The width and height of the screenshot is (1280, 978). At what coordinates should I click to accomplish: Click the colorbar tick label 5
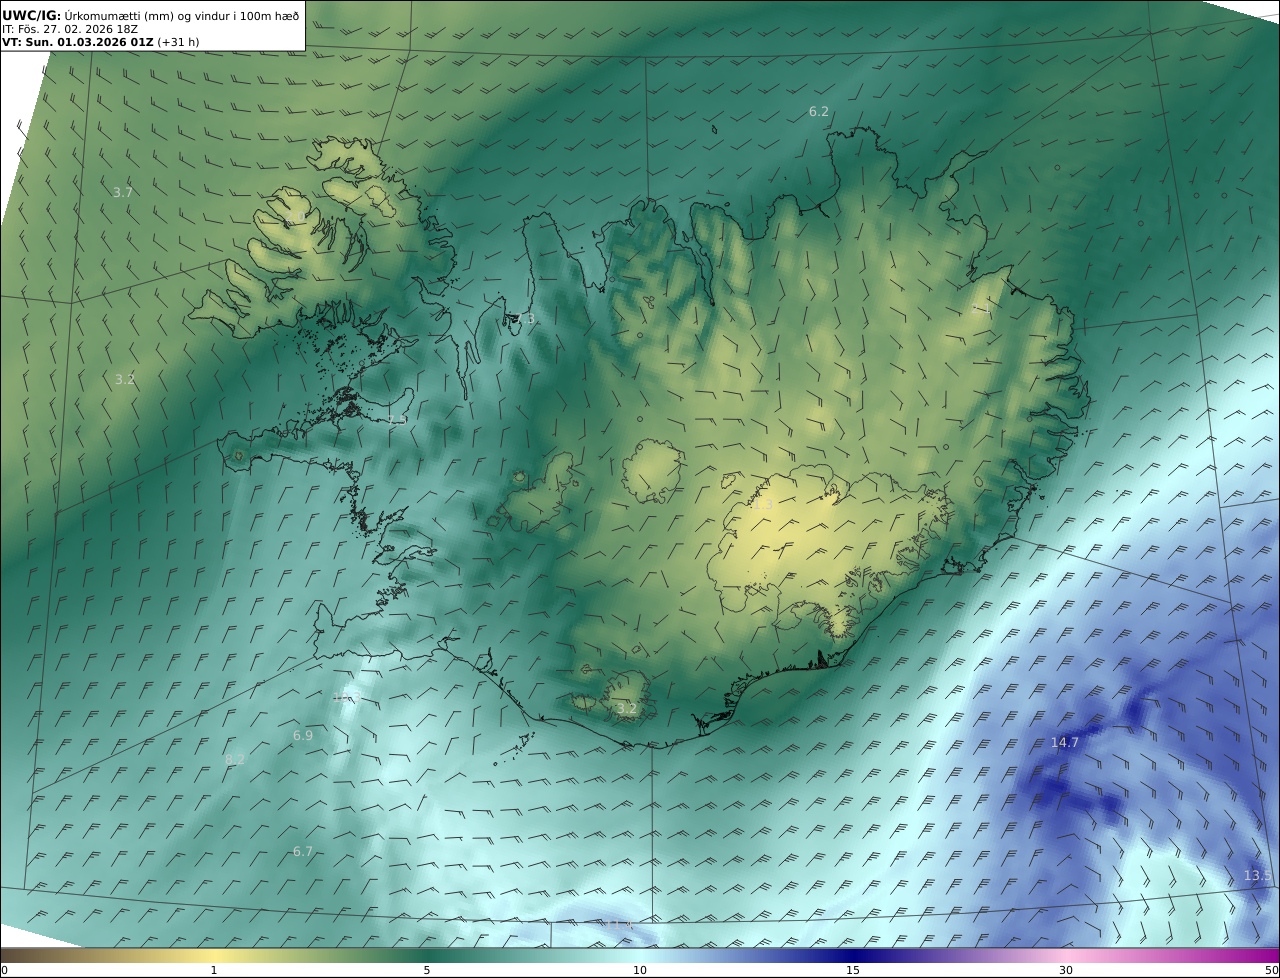pyautogui.click(x=427, y=970)
